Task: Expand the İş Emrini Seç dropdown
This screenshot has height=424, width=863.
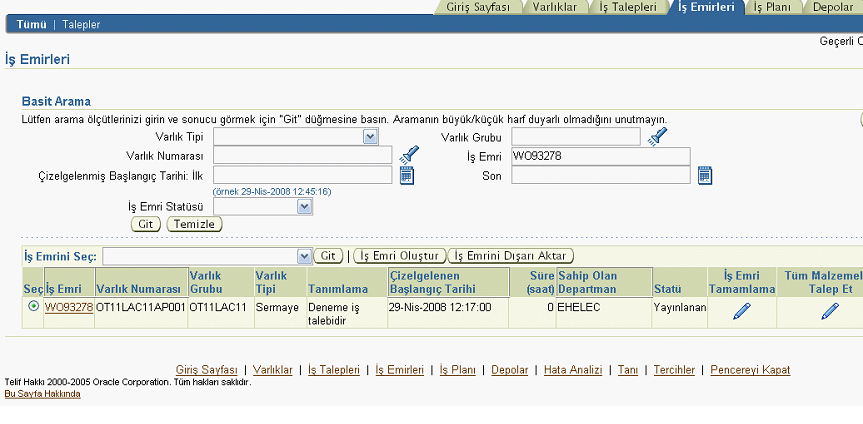Action: click(305, 256)
